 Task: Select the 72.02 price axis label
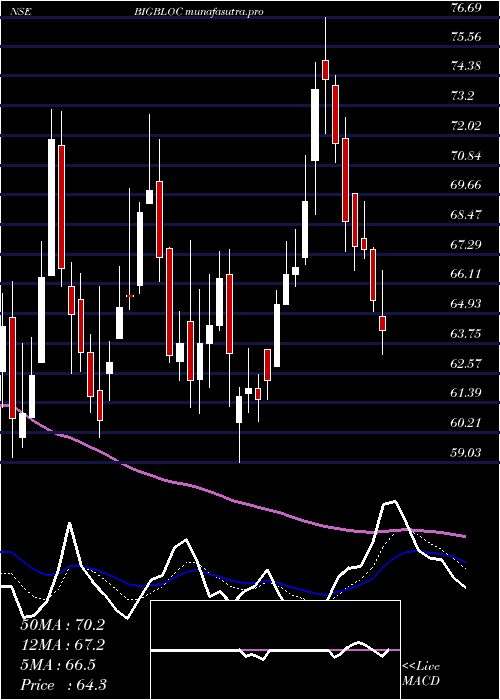click(x=467, y=125)
